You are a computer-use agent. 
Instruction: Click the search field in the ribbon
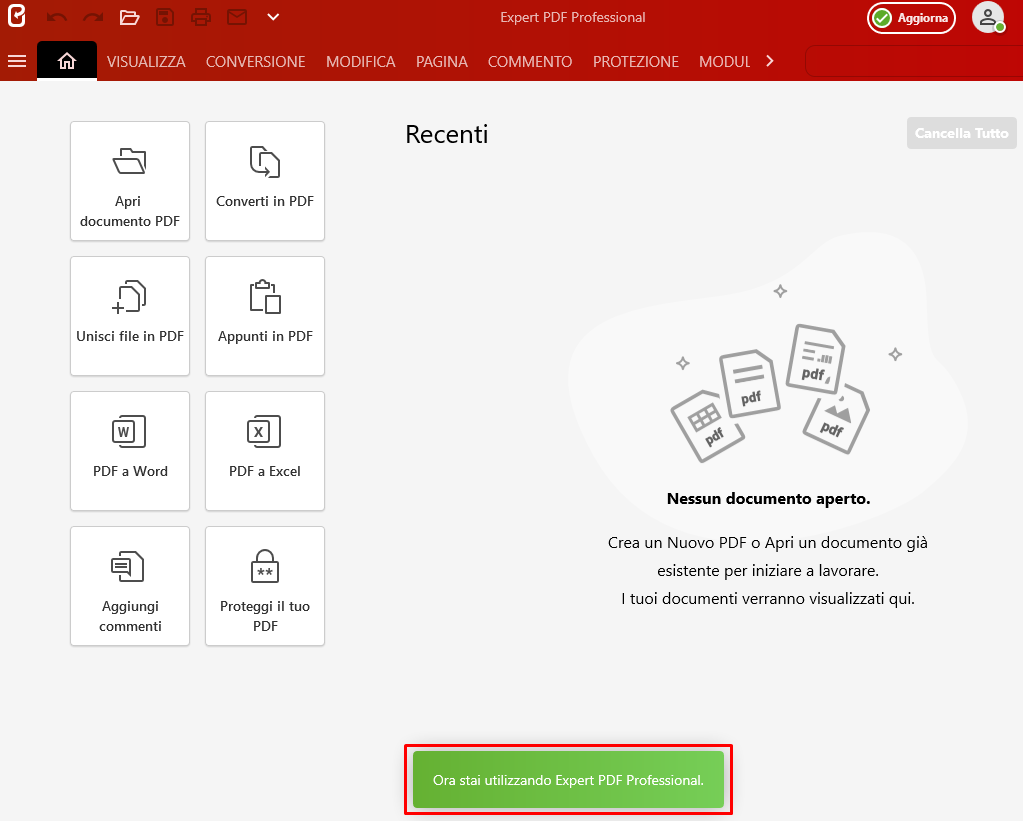point(914,61)
